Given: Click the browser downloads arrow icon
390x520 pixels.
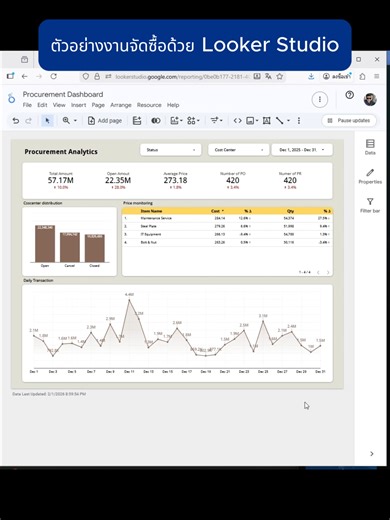Looking at the screenshot, I should tap(311, 76).
